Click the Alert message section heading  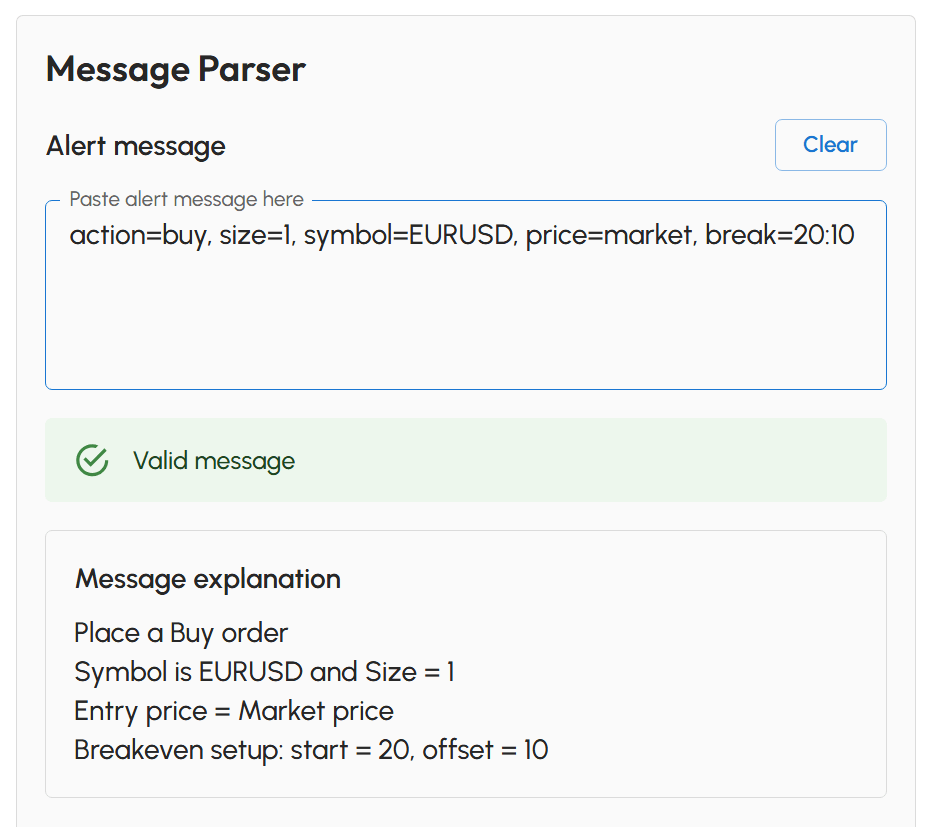tap(134, 146)
